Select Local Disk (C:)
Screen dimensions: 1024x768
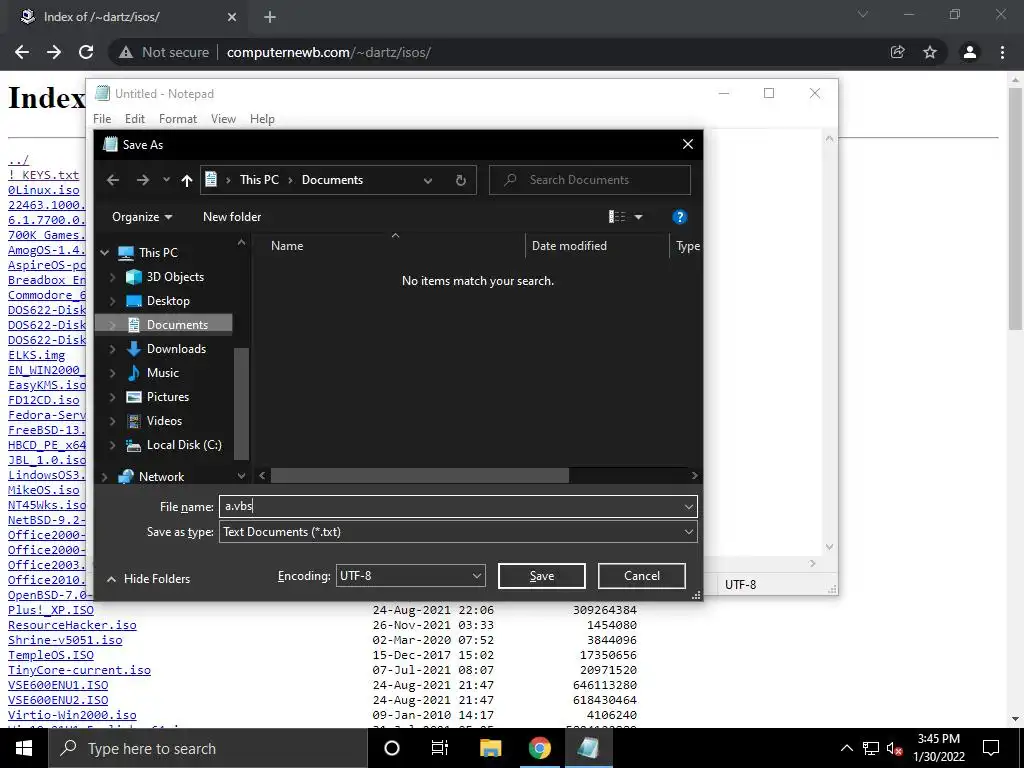184,445
